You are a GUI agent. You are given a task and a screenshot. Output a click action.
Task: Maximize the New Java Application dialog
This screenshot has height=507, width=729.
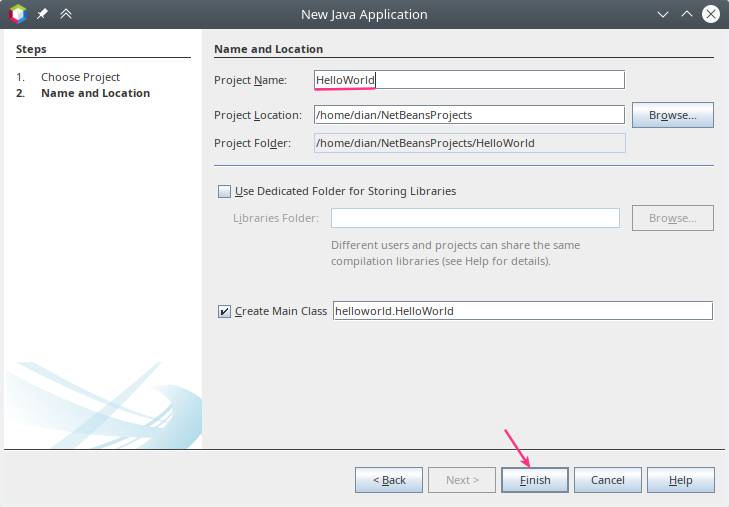687,14
